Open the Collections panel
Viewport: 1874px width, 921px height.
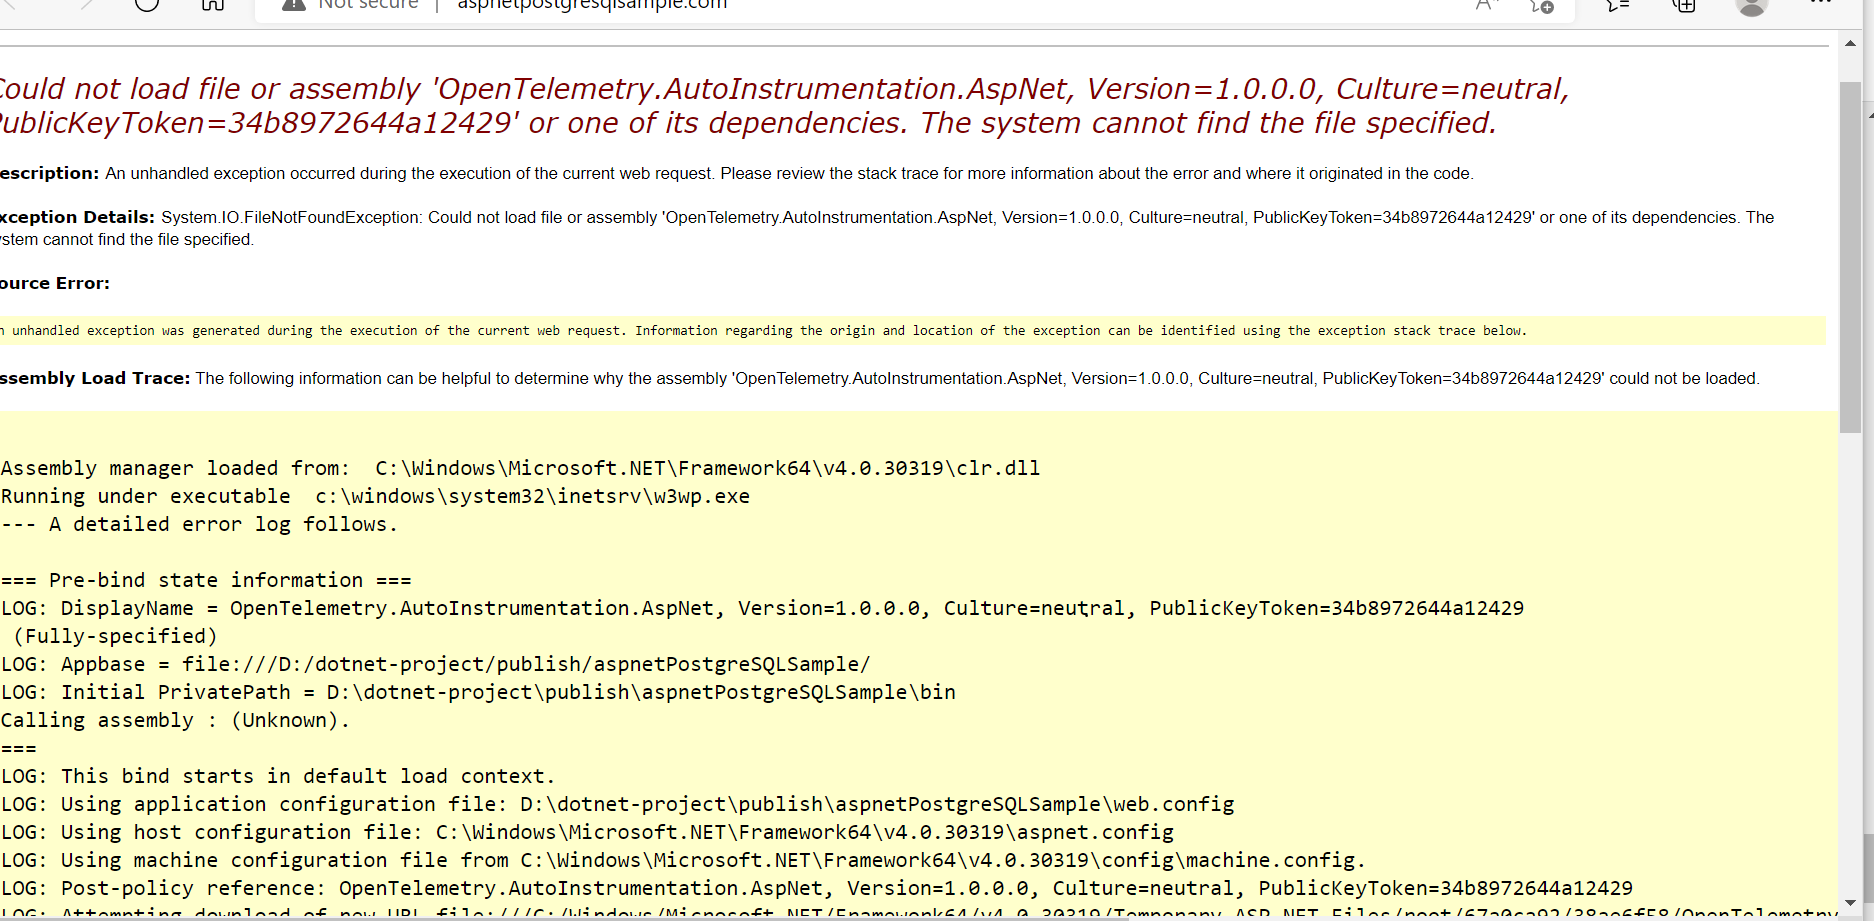1683,6
